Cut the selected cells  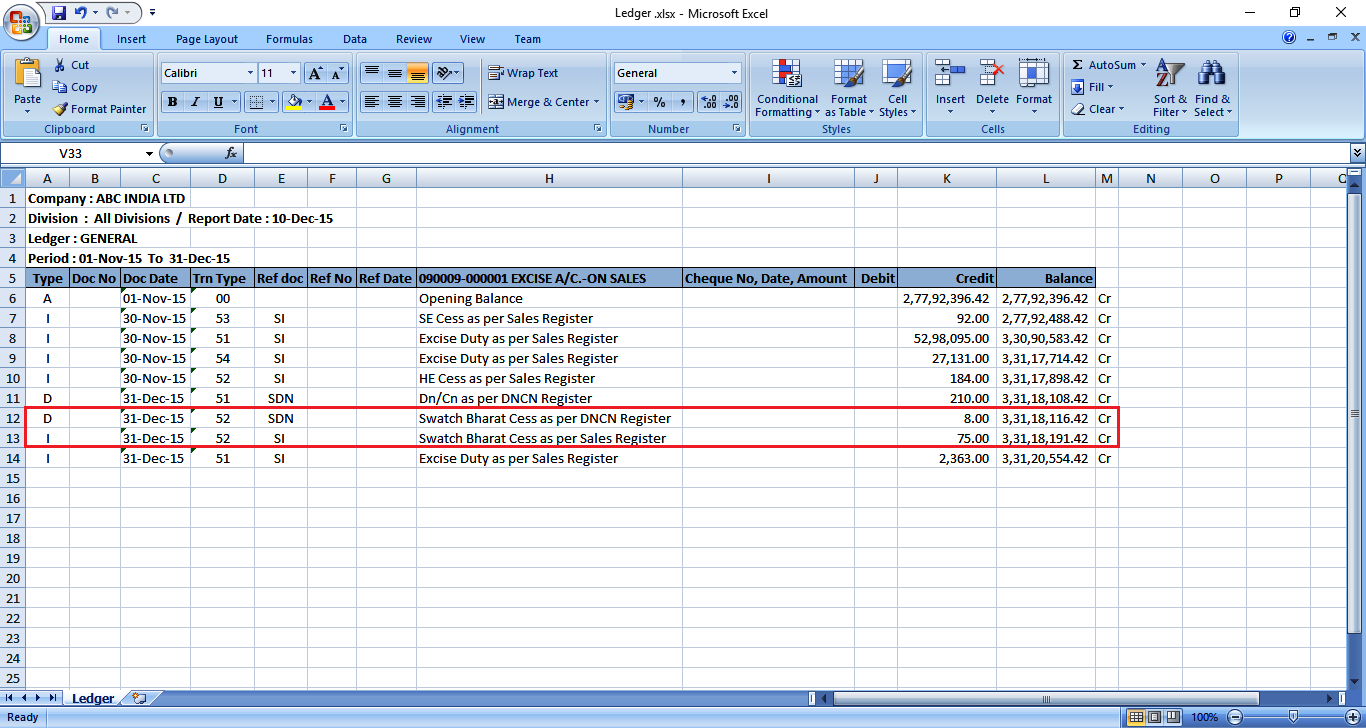click(x=71, y=65)
